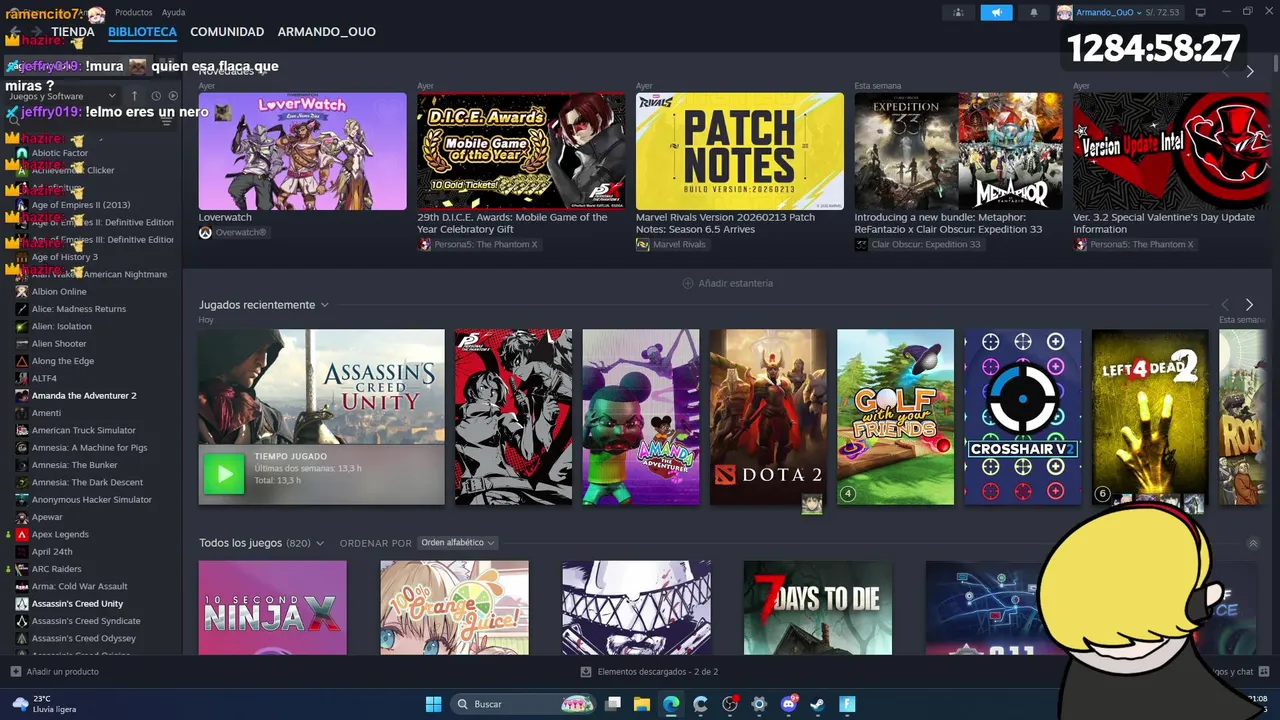
Task: Select Alice: Madness Returns in library list
Action: [x=79, y=309]
